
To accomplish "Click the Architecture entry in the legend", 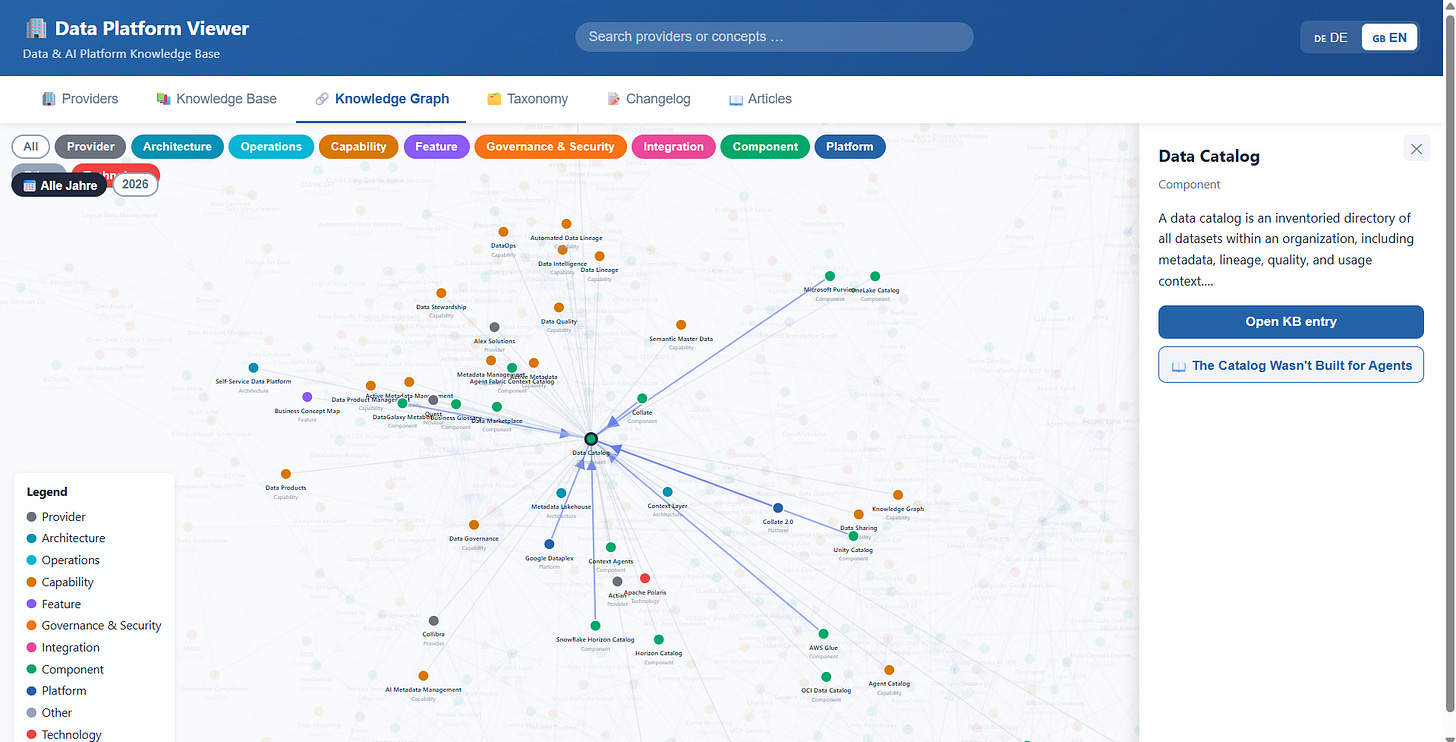I will click(66, 538).
